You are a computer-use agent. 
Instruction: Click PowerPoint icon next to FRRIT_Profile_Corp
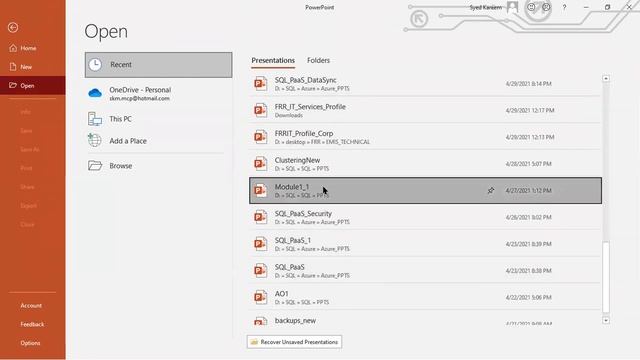(260, 137)
